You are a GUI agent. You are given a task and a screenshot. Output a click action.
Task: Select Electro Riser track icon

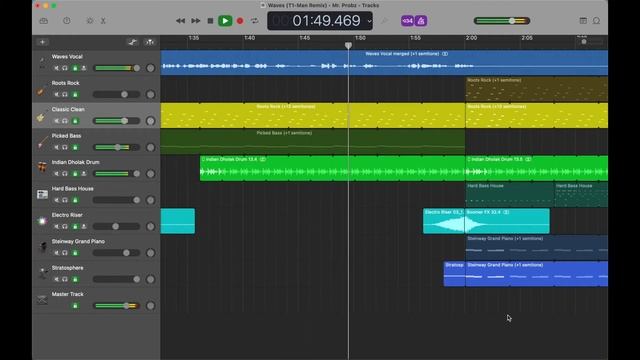coord(42,221)
